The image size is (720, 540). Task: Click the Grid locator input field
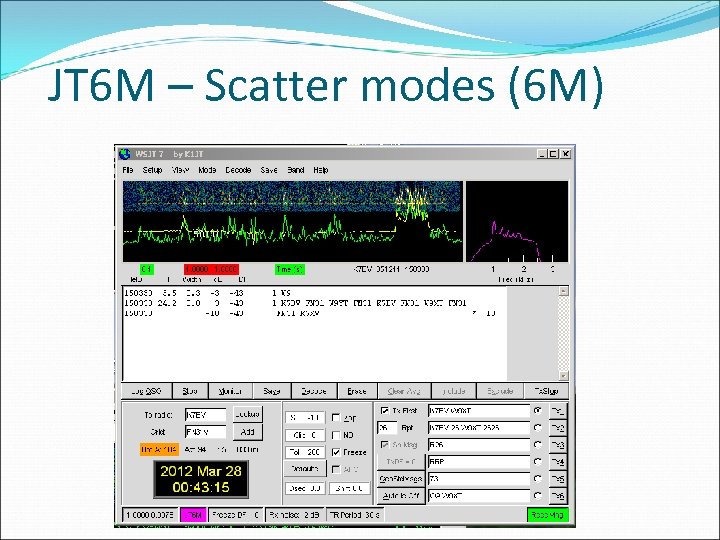[205, 432]
